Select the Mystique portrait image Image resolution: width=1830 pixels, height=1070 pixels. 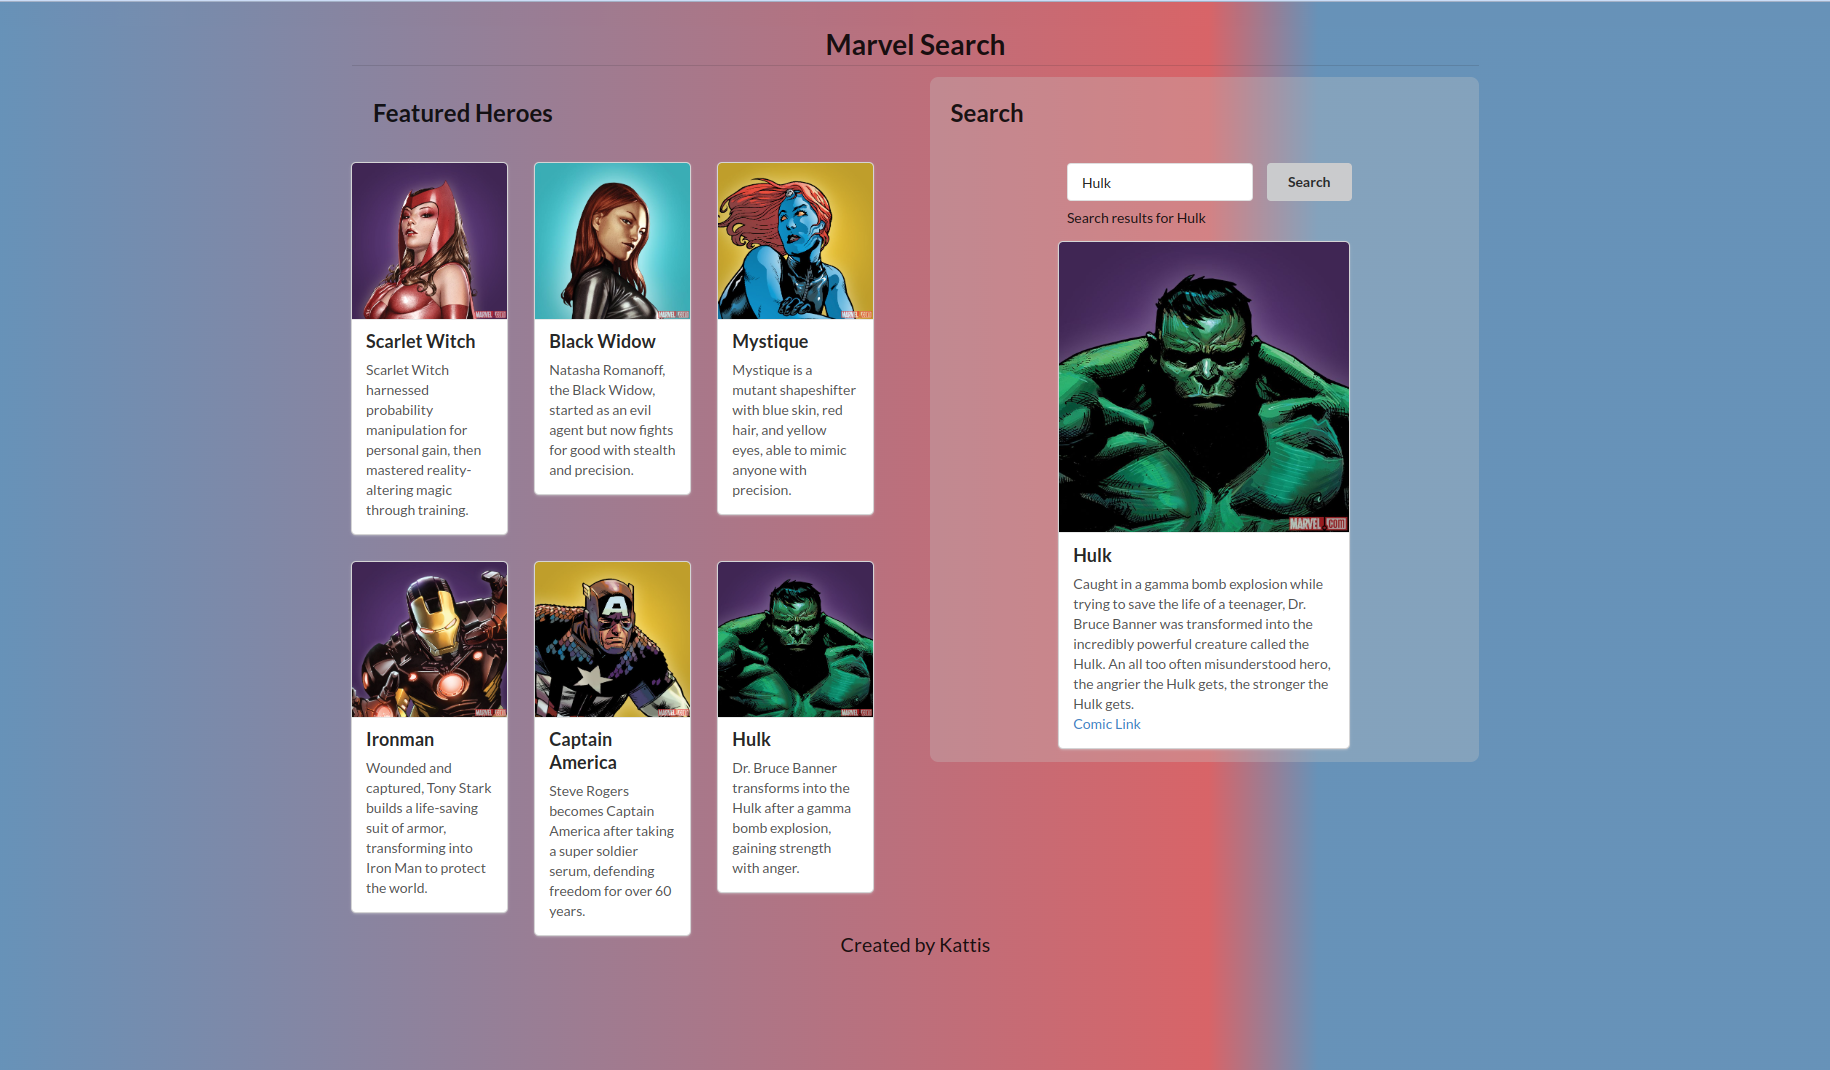(x=795, y=241)
